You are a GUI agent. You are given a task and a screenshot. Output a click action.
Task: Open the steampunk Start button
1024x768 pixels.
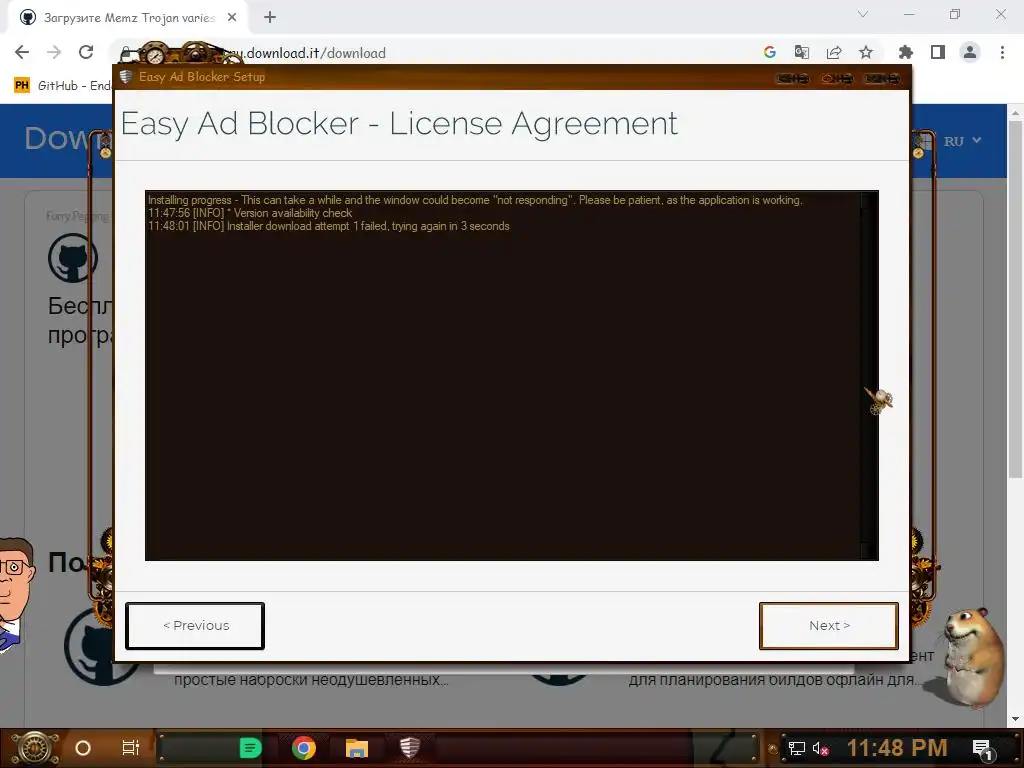(x=35, y=748)
